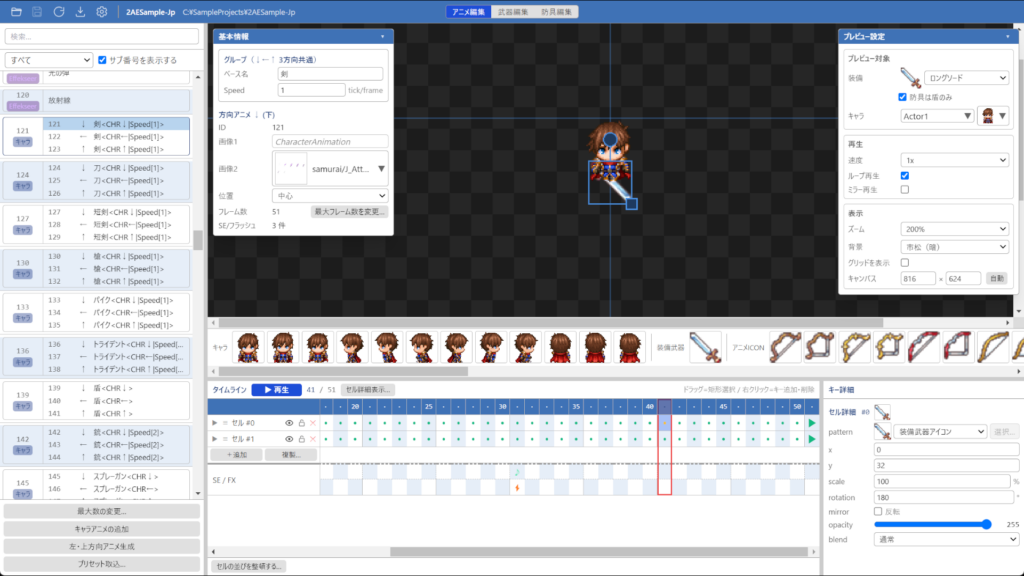Pick the equipped weapon sword icon in sprite strip

click(x=705, y=347)
